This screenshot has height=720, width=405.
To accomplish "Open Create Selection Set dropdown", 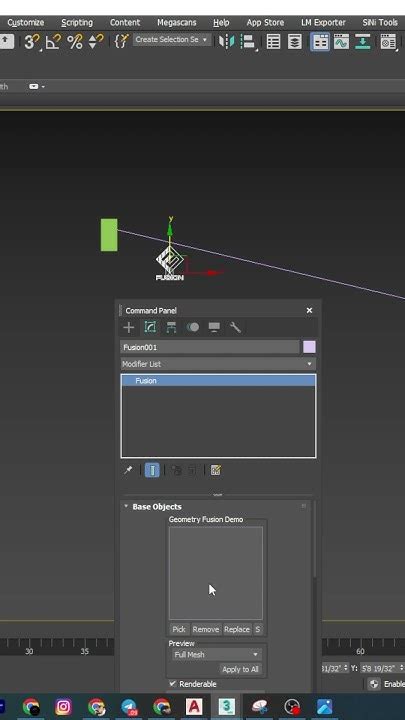I will [x=172, y=39].
